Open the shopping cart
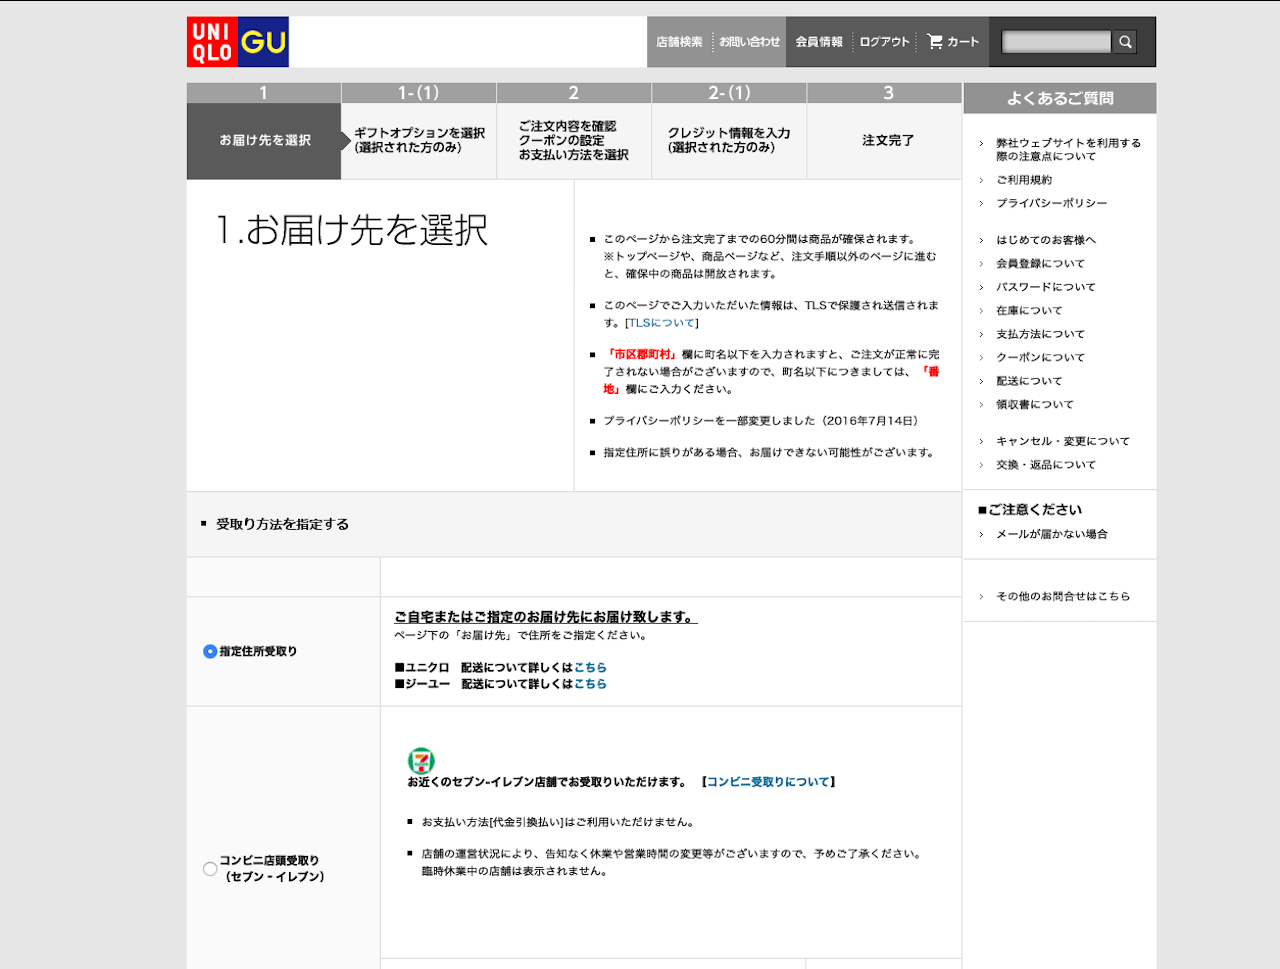The height and width of the screenshot is (969, 1280). (953, 42)
